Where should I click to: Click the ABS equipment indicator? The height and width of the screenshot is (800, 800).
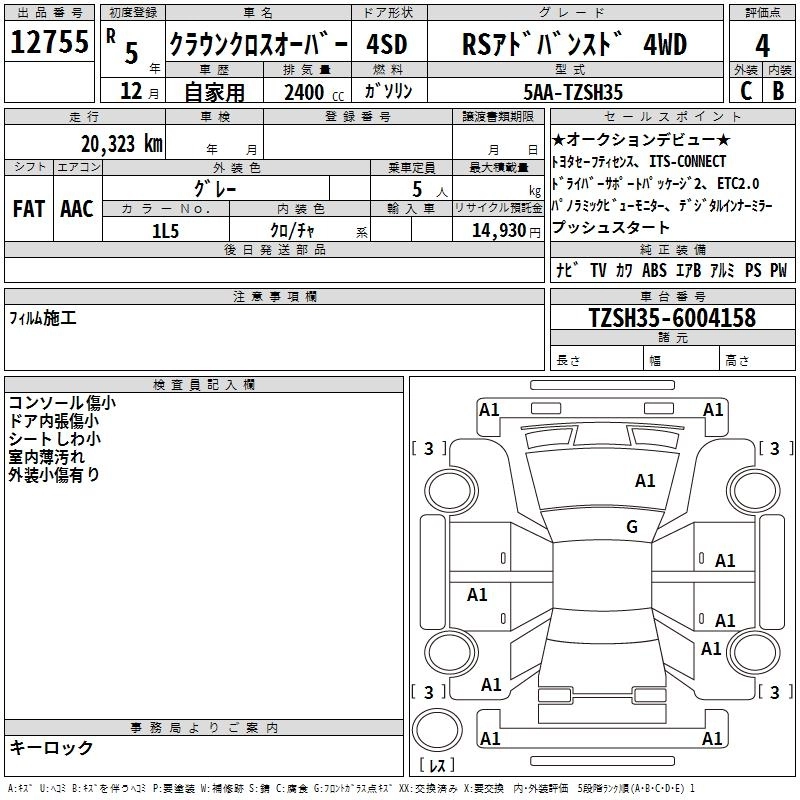coord(654,270)
